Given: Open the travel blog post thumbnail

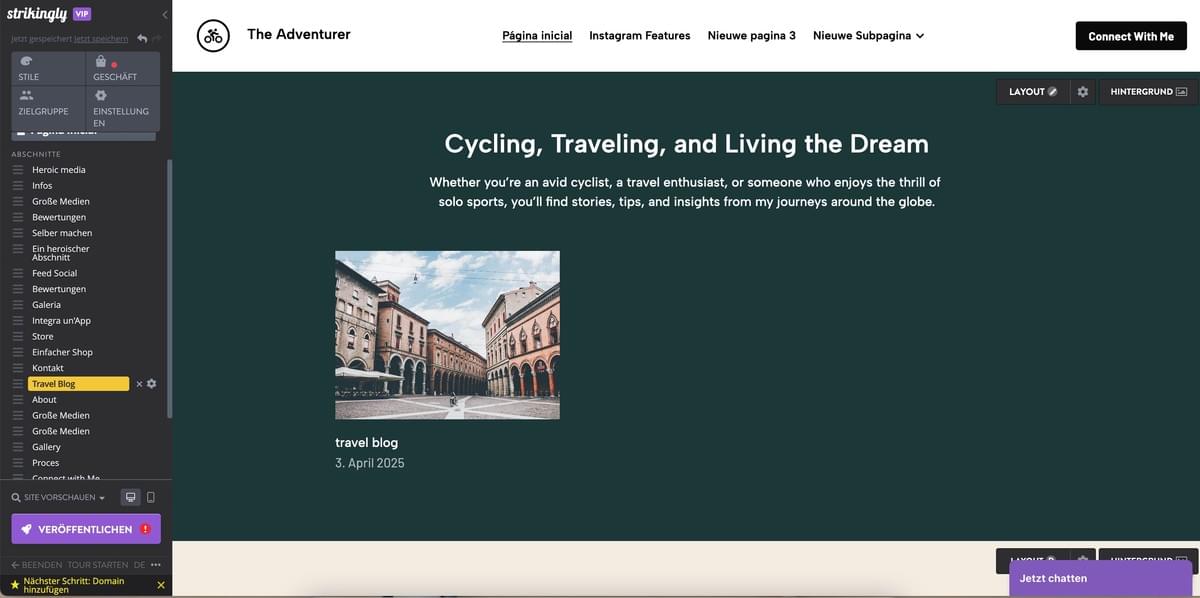Looking at the screenshot, I should tap(447, 335).
